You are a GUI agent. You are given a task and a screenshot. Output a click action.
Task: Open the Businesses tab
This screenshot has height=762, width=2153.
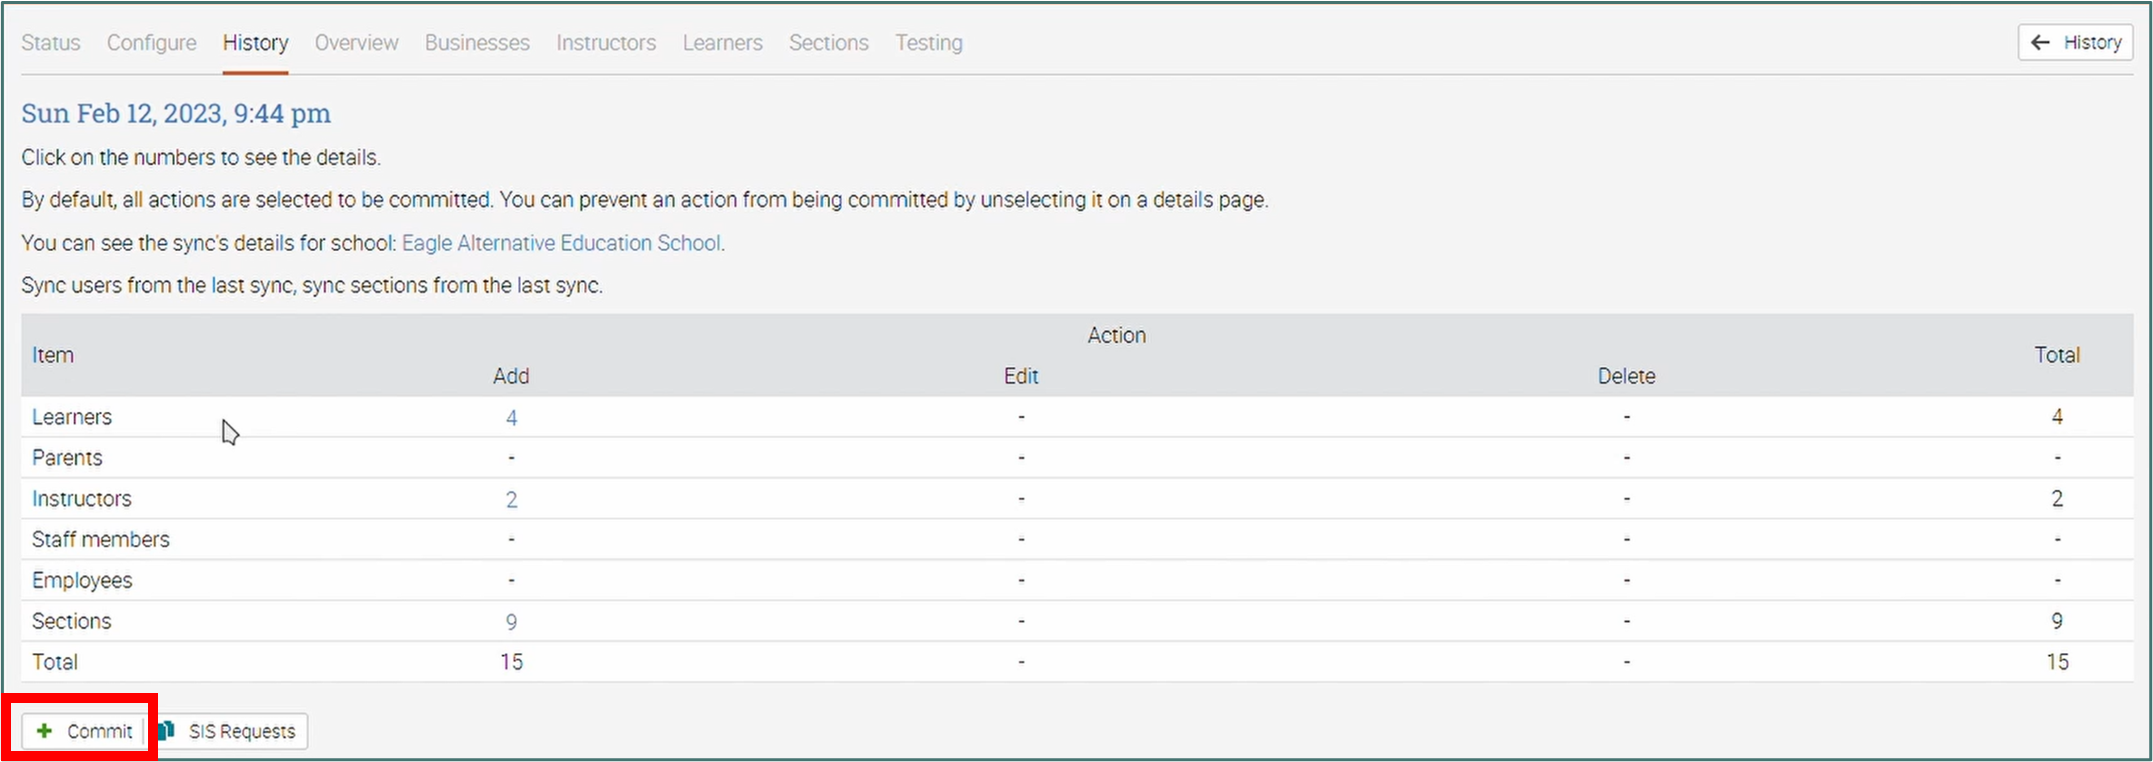(477, 43)
